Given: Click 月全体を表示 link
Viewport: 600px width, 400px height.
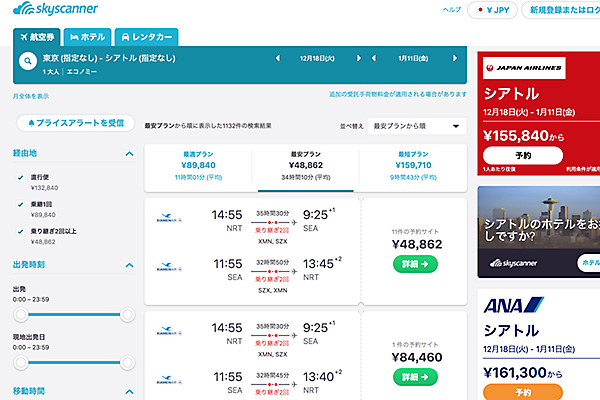Looking at the screenshot, I should (31, 96).
